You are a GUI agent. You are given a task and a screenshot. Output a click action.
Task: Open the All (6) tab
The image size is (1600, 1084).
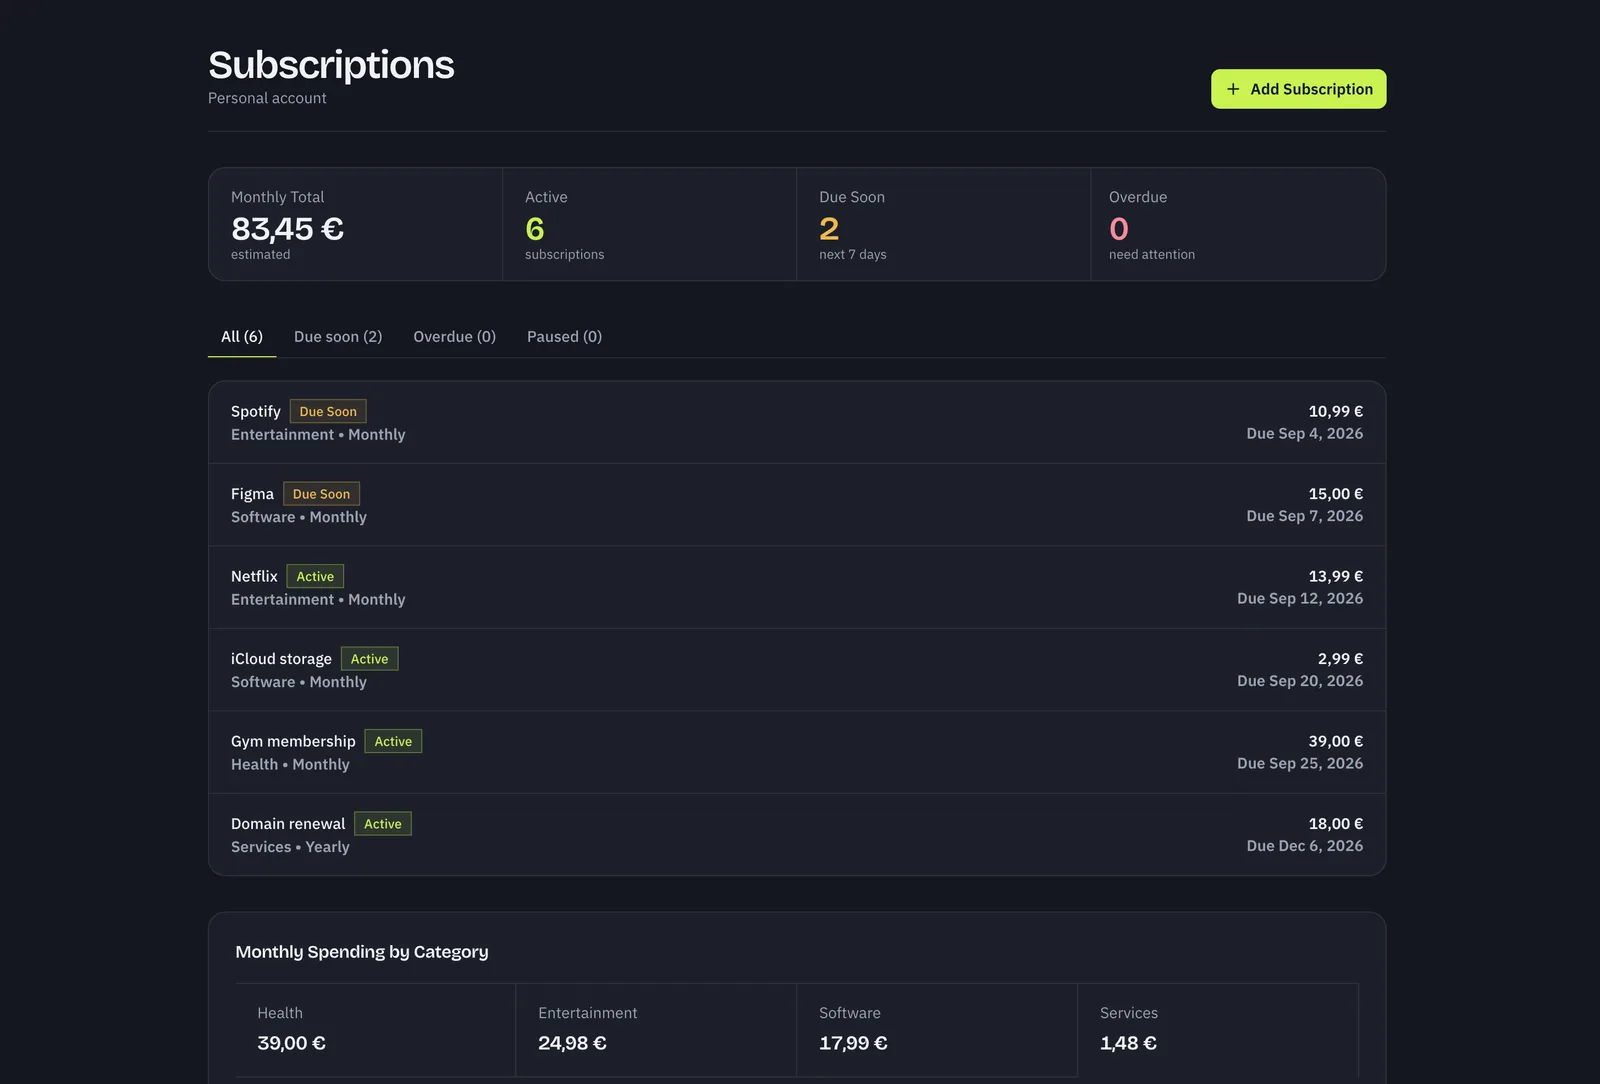click(x=242, y=337)
